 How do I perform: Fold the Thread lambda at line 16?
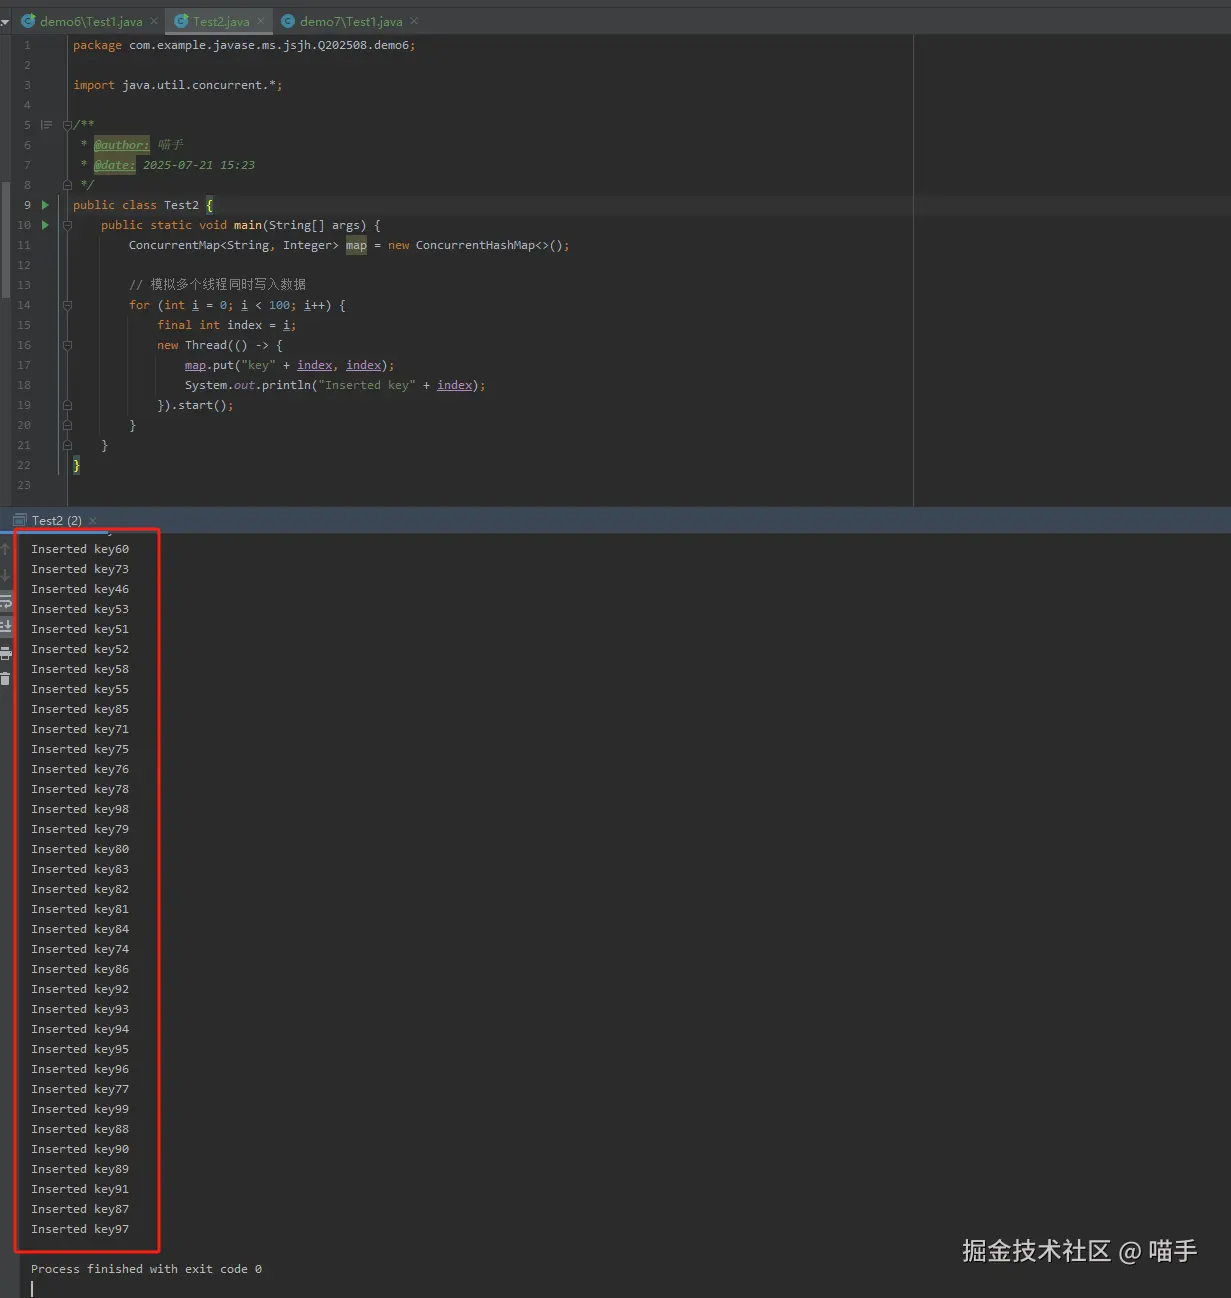(67, 345)
